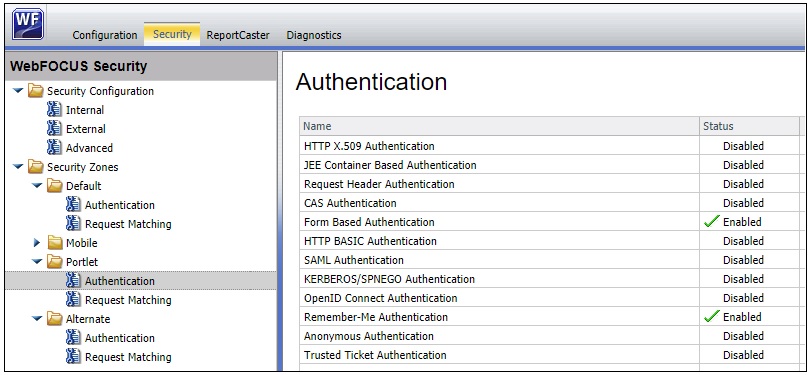Click the WF application logo icon
This screenshot has height=375, width=810.
pos(28,24)
